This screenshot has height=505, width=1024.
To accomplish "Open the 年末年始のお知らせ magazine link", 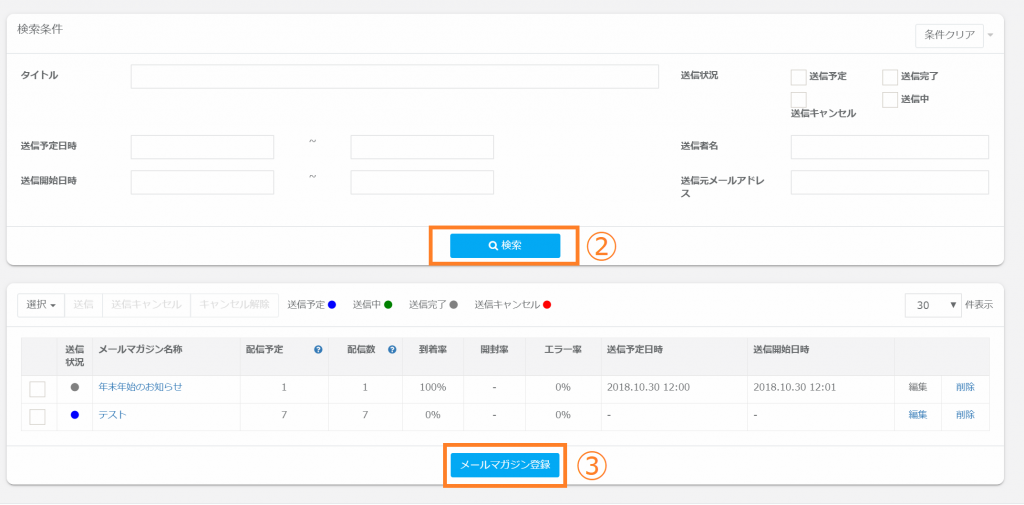I will tap(140, 387).
